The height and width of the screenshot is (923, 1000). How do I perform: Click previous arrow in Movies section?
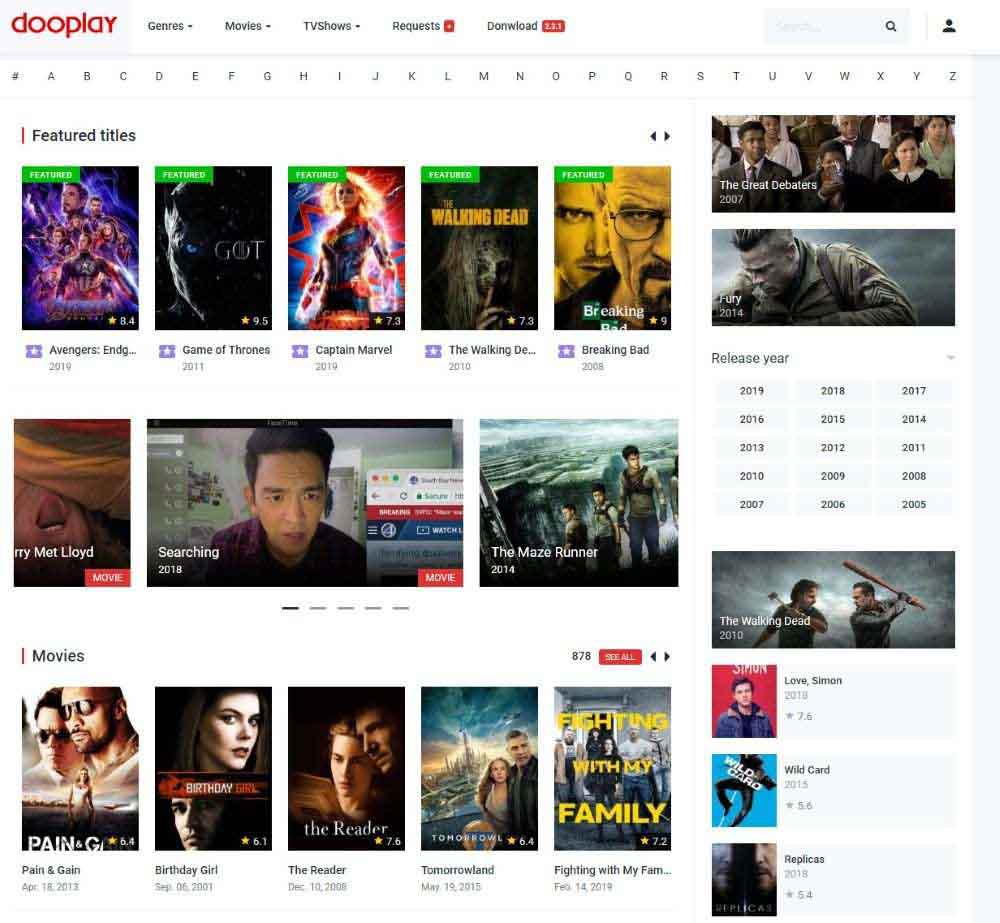click(652, 656)
